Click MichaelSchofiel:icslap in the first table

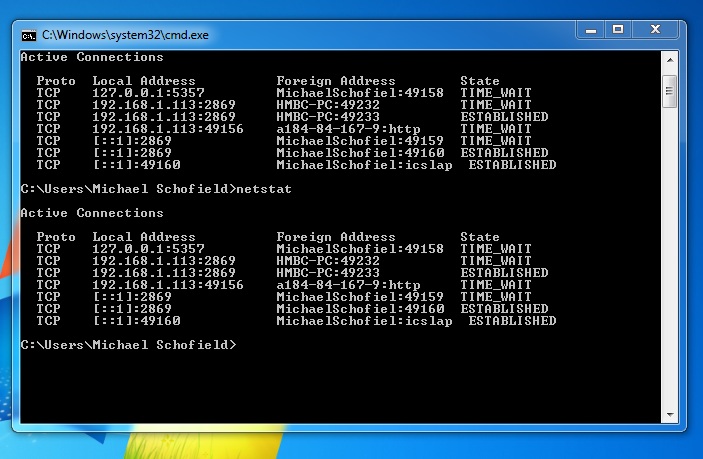(365, 165)
